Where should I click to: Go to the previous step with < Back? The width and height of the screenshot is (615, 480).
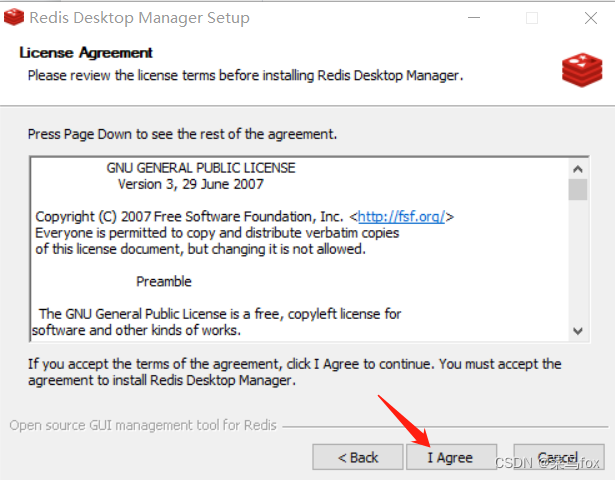coord(358,457)
